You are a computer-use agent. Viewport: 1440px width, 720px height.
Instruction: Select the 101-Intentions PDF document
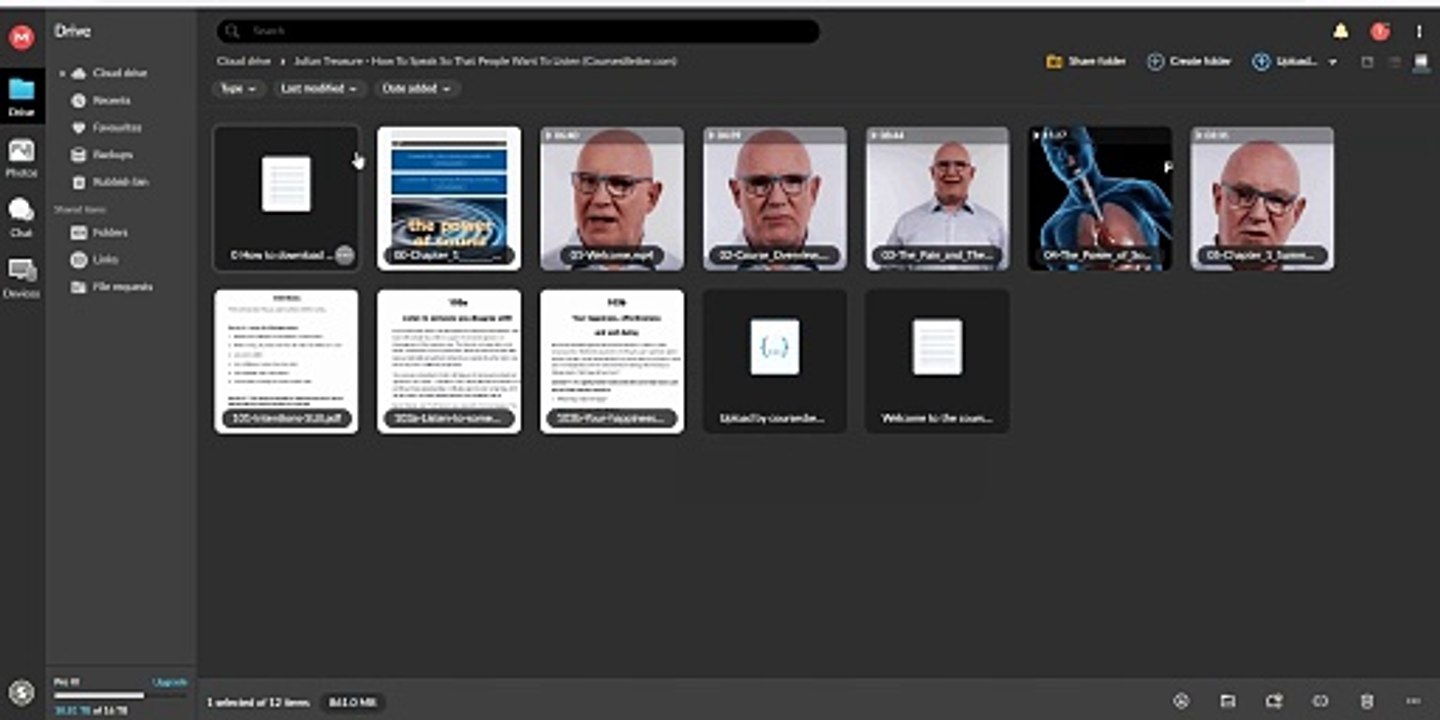286,361
